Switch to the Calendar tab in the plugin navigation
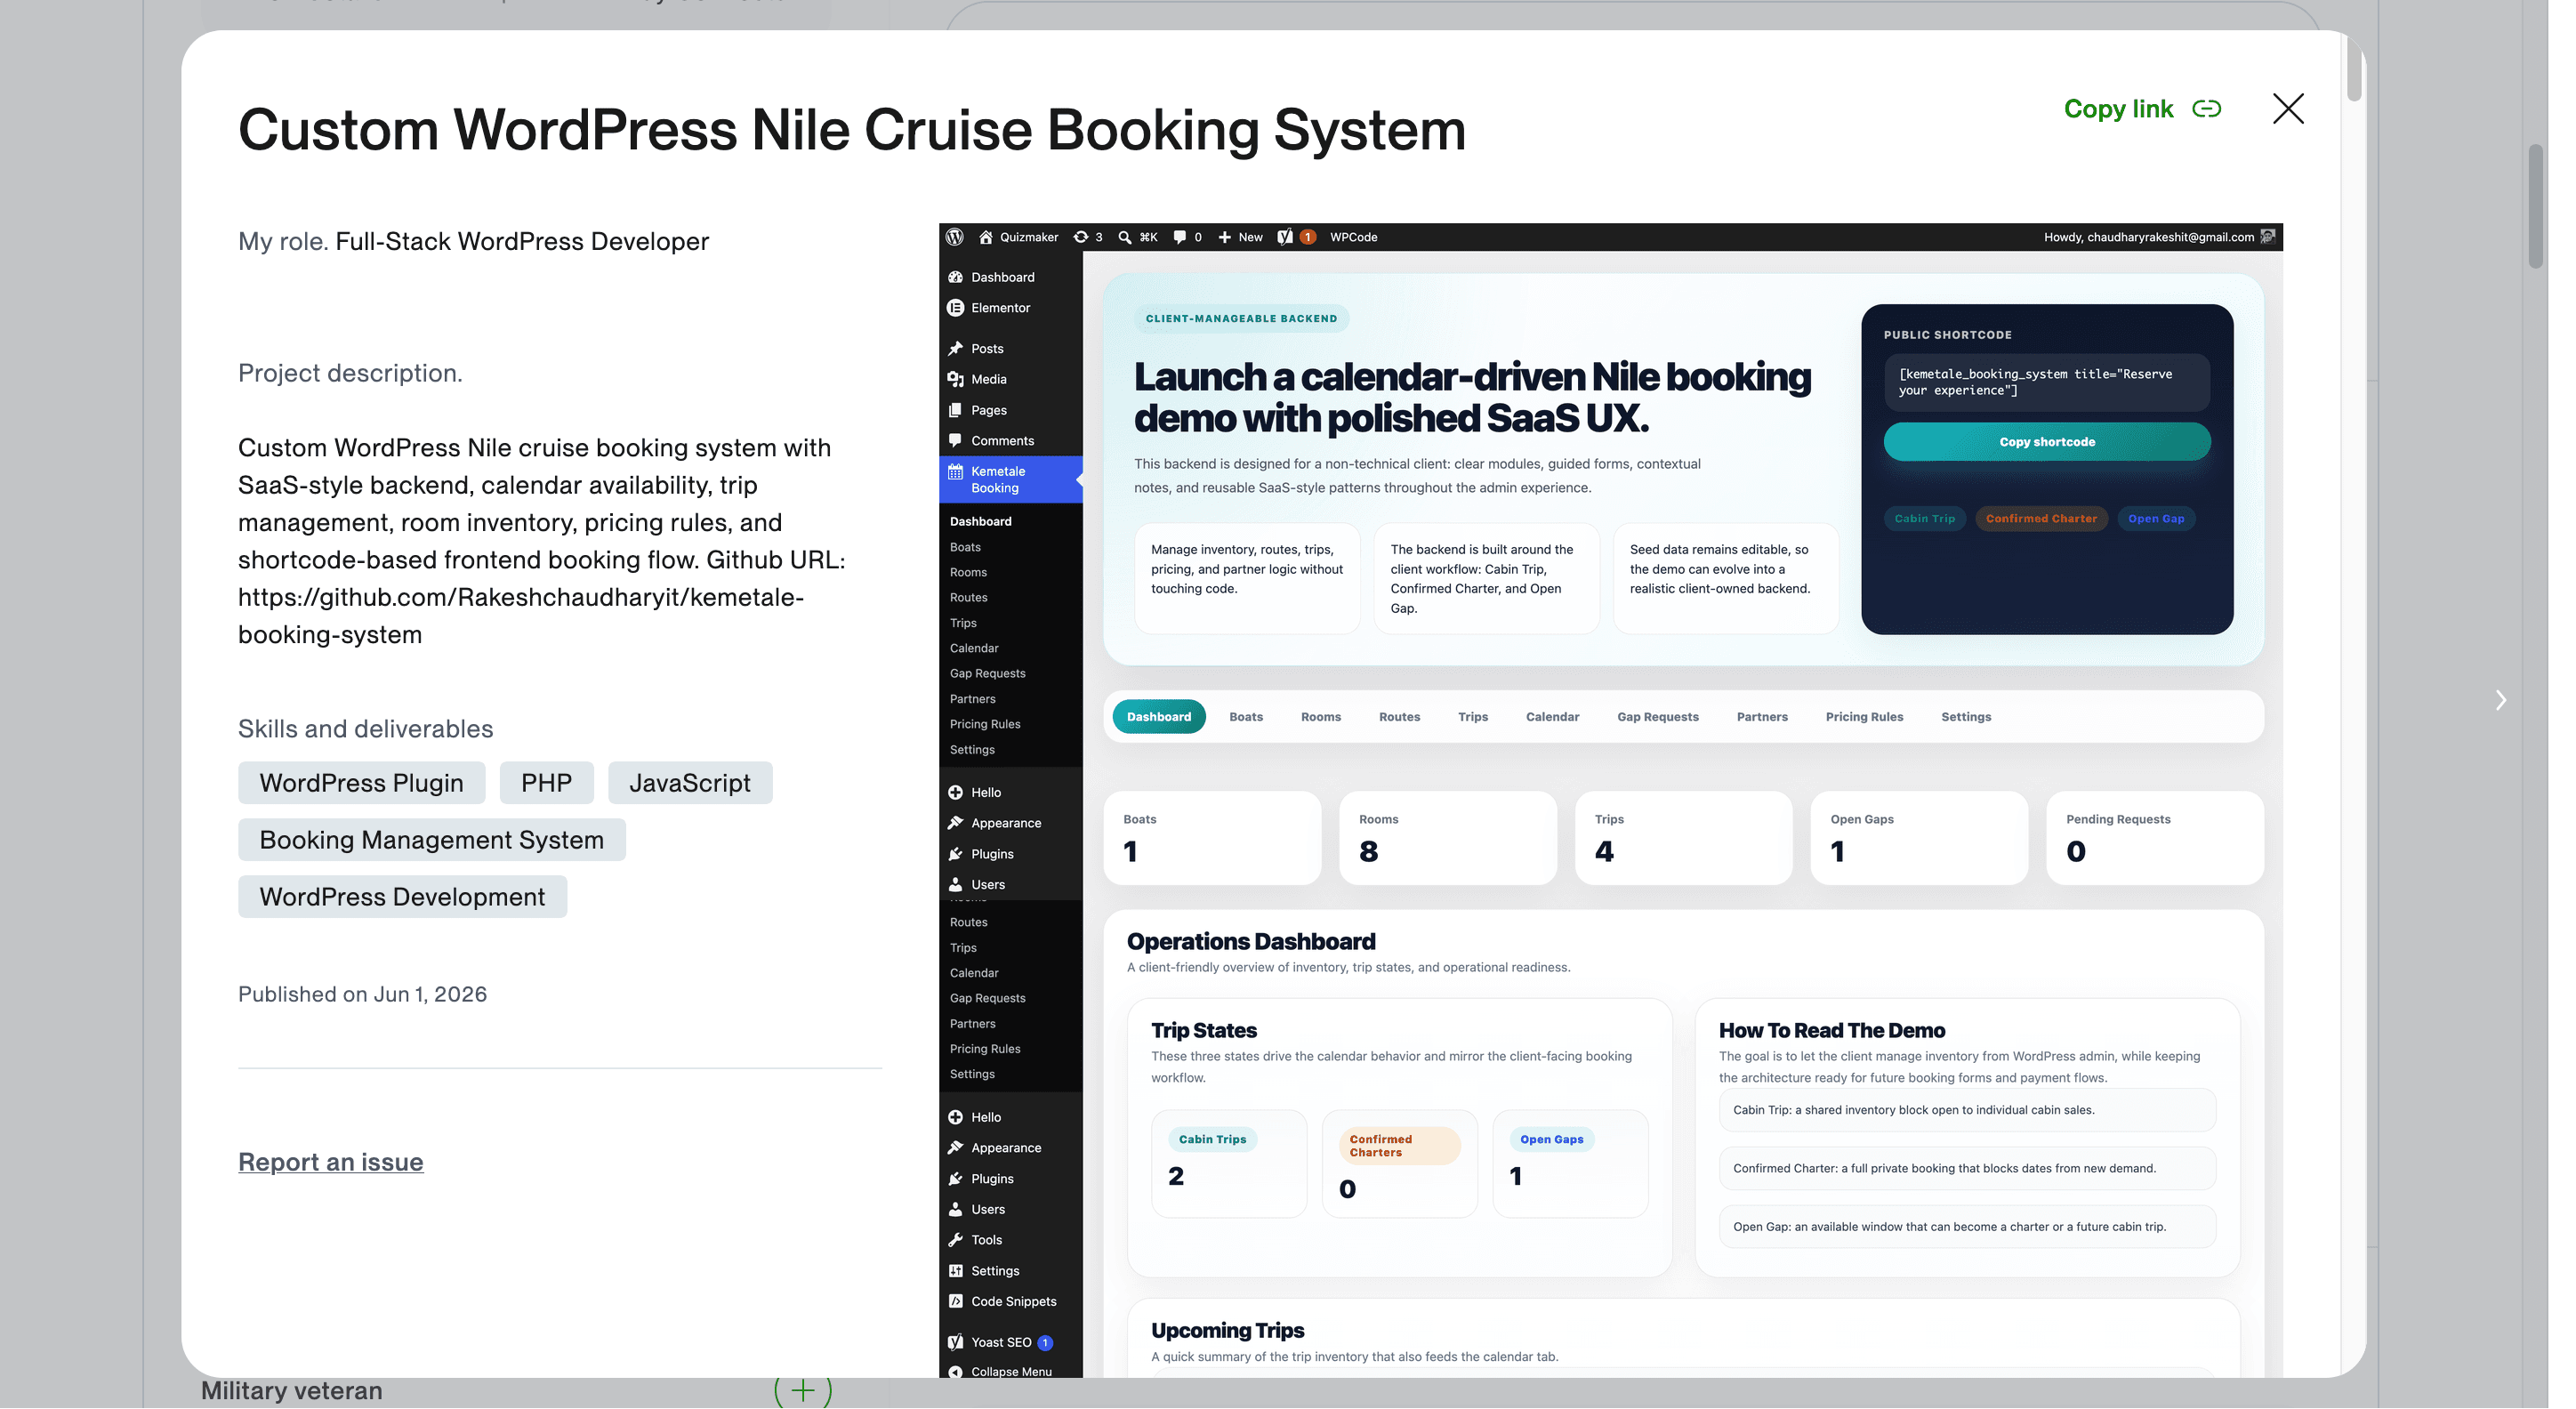Viewport: 2576px width, 1409px height. (x=1552, y=716)
